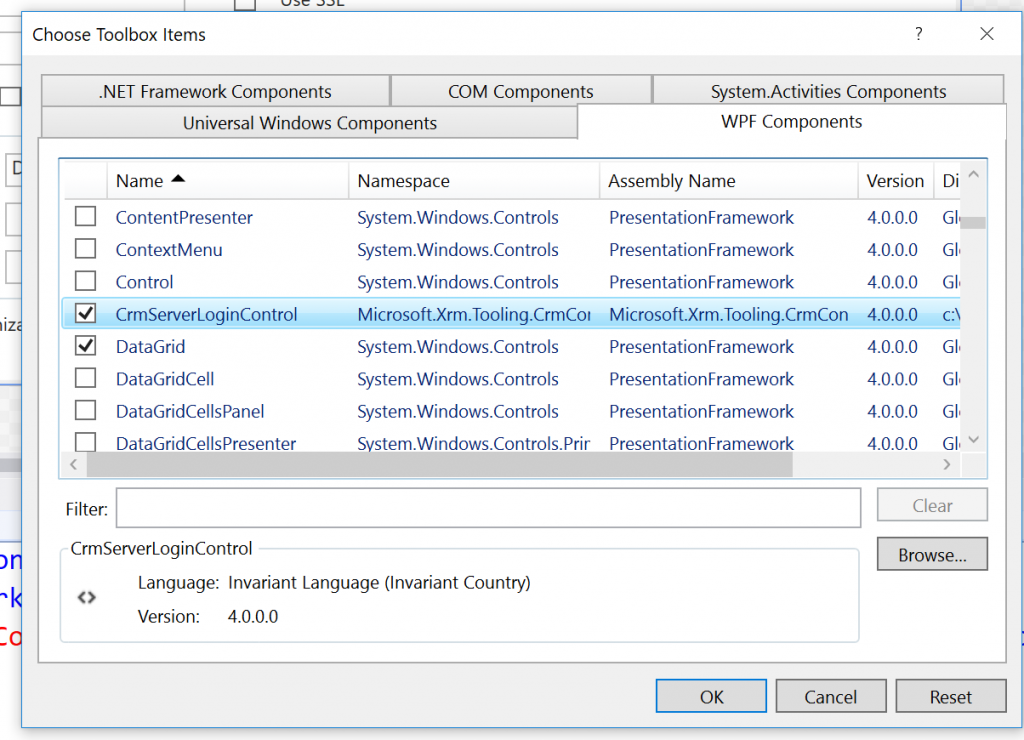Enable the Control component checkbox
The width and height of the screenshot is (1024, 740).
(85, 282)
